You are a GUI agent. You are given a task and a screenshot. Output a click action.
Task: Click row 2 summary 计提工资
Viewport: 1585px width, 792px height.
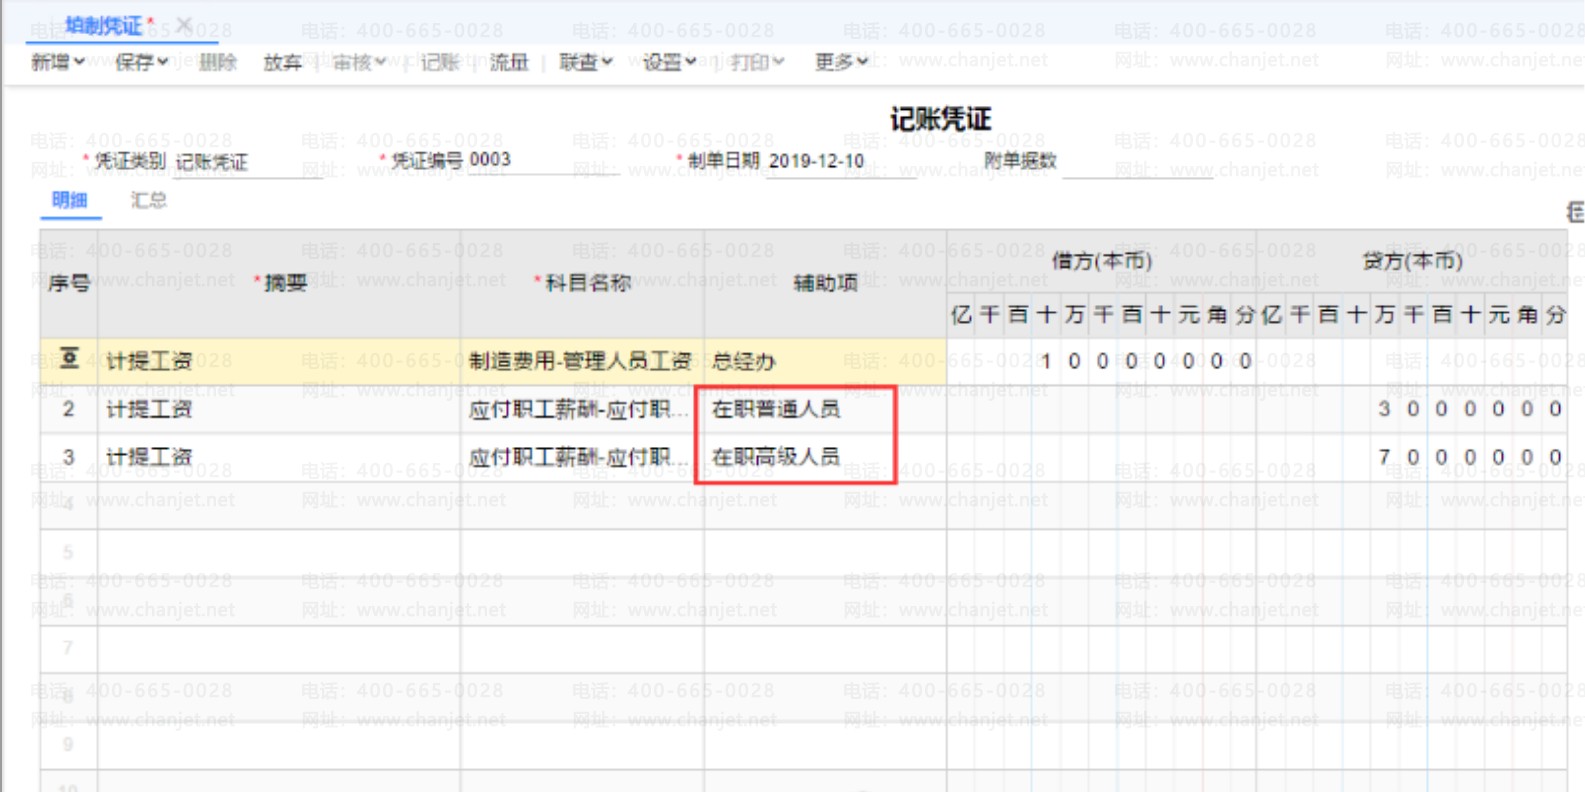(x=279, y=409)
